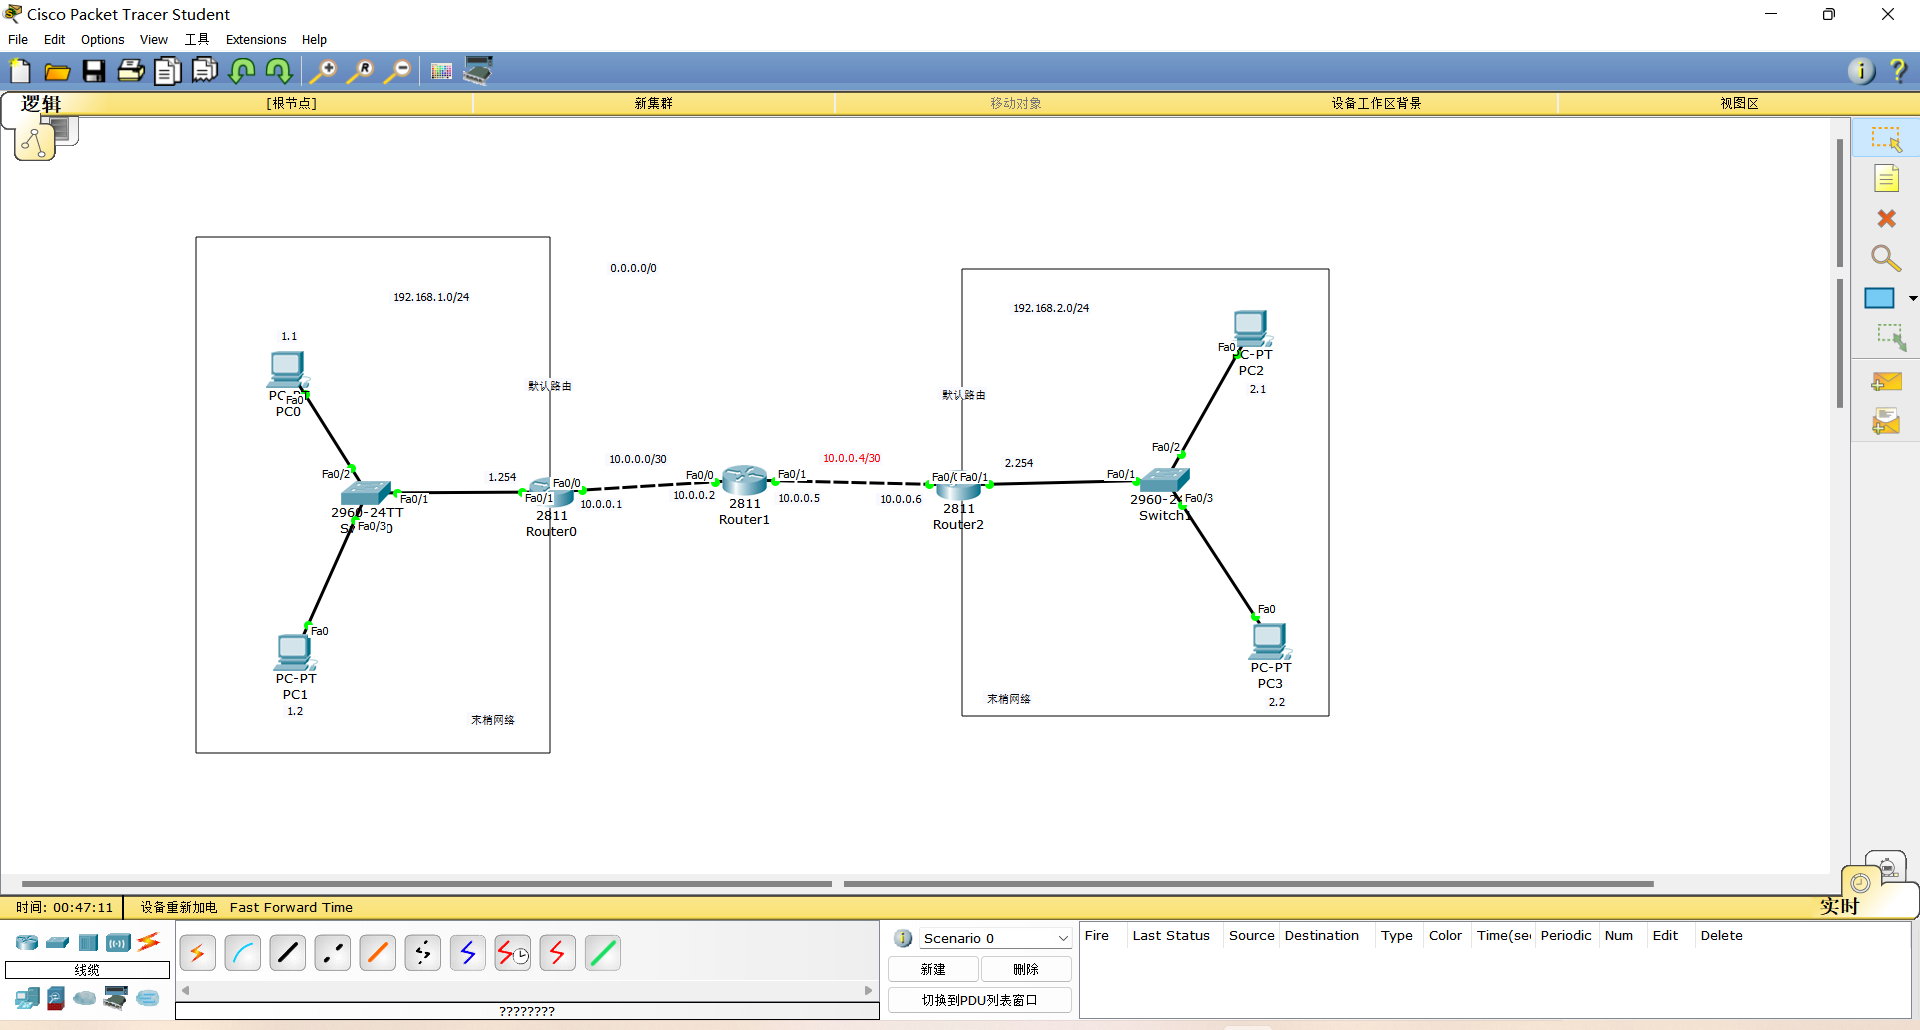Choose the WAN Emulation cloud category
The image size is (1920, 1030).
pos(85,998)
